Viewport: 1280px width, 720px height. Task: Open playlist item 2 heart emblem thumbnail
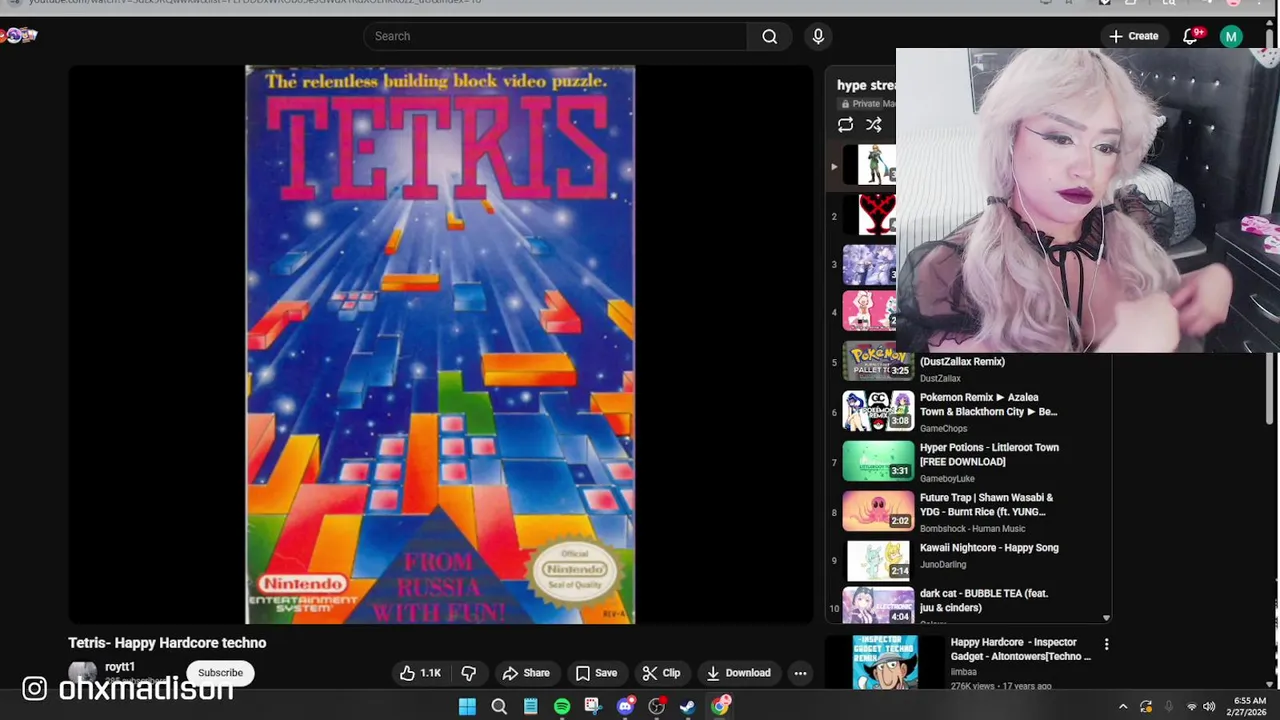click(x=870, y=215)
